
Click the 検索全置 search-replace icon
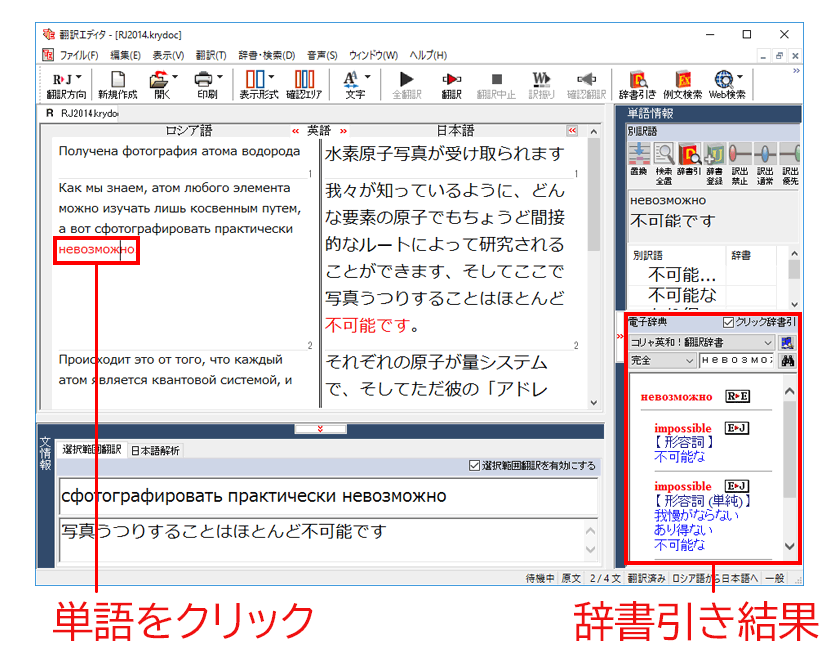point(664,154)
